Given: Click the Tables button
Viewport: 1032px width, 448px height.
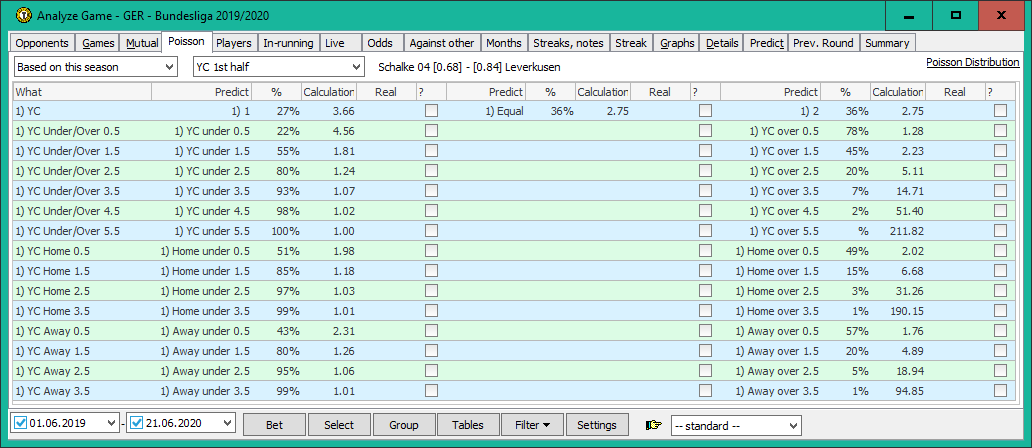Looking at the screenshot, I should coord(468,425).
